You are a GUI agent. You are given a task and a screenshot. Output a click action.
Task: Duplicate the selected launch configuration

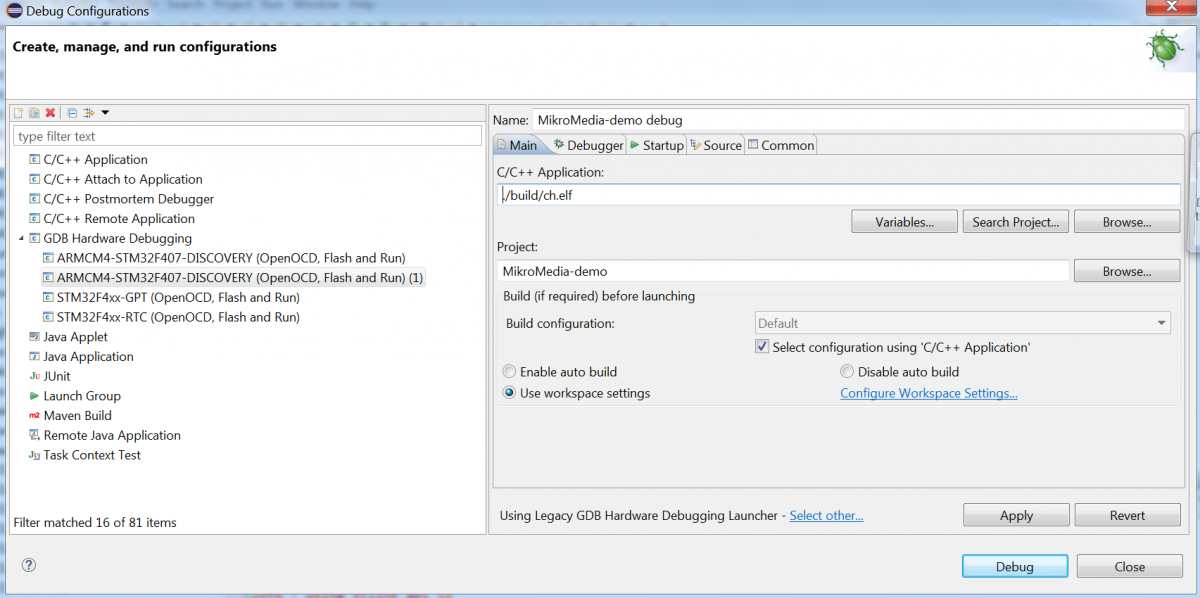[33, 112]
